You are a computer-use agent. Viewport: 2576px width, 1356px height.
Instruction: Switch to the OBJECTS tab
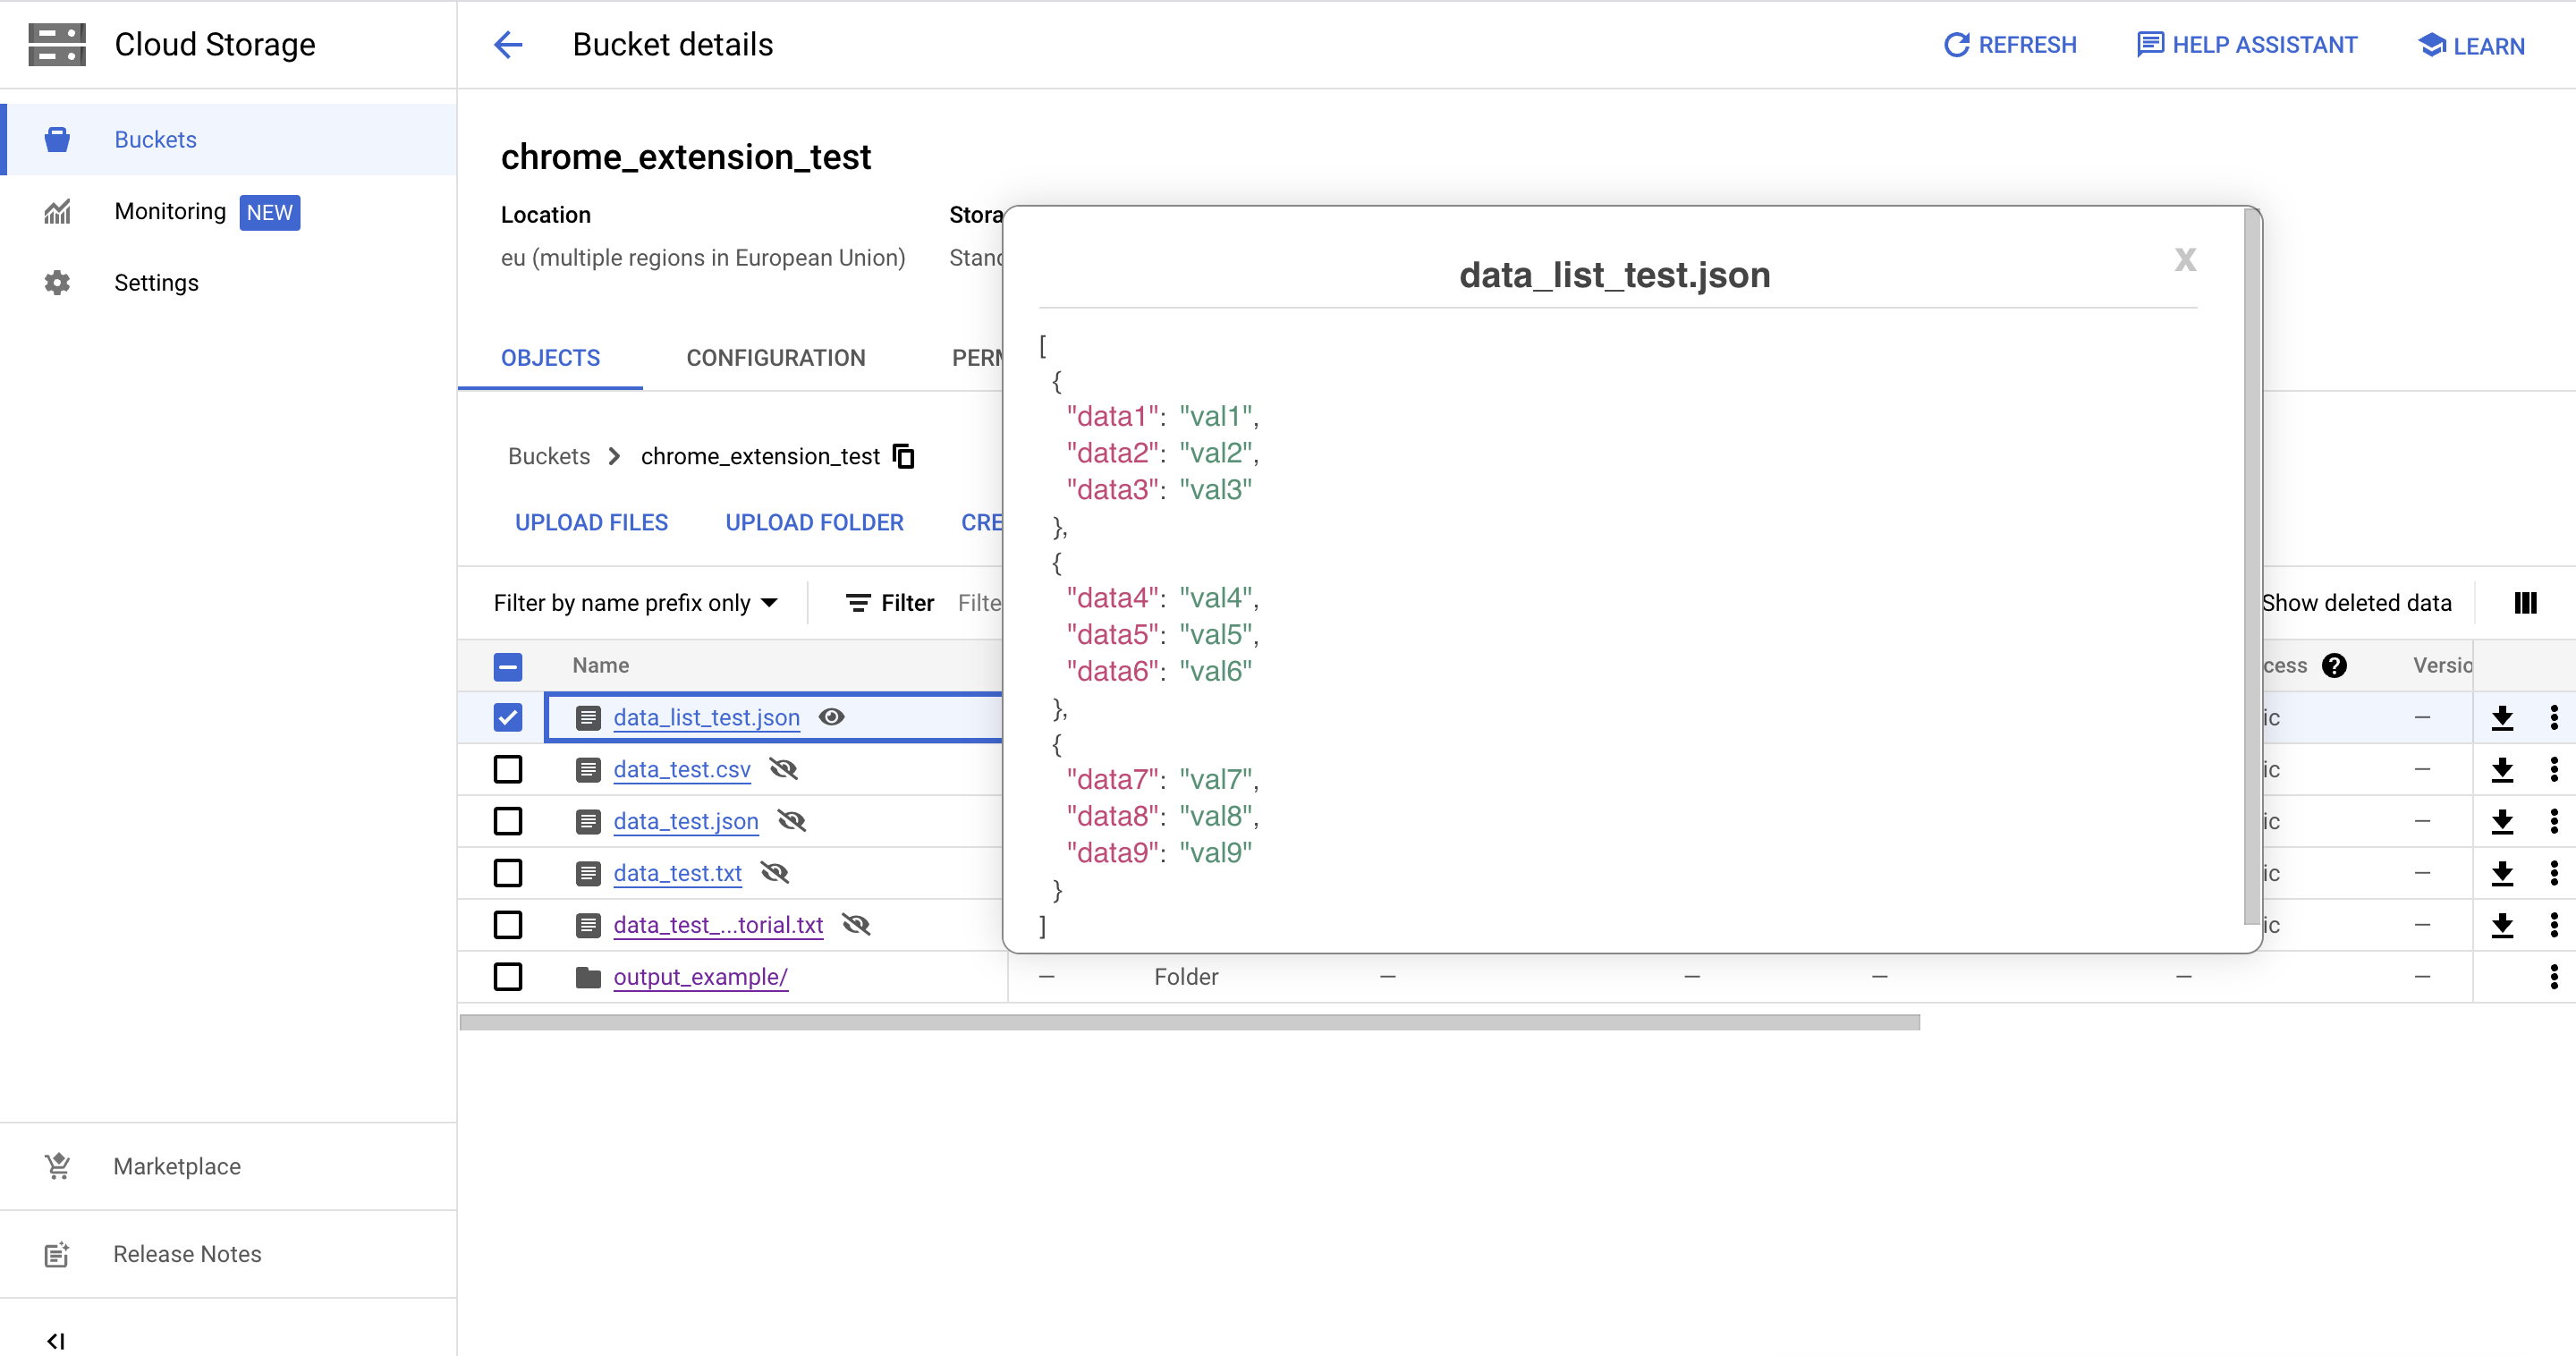[550, 358]
